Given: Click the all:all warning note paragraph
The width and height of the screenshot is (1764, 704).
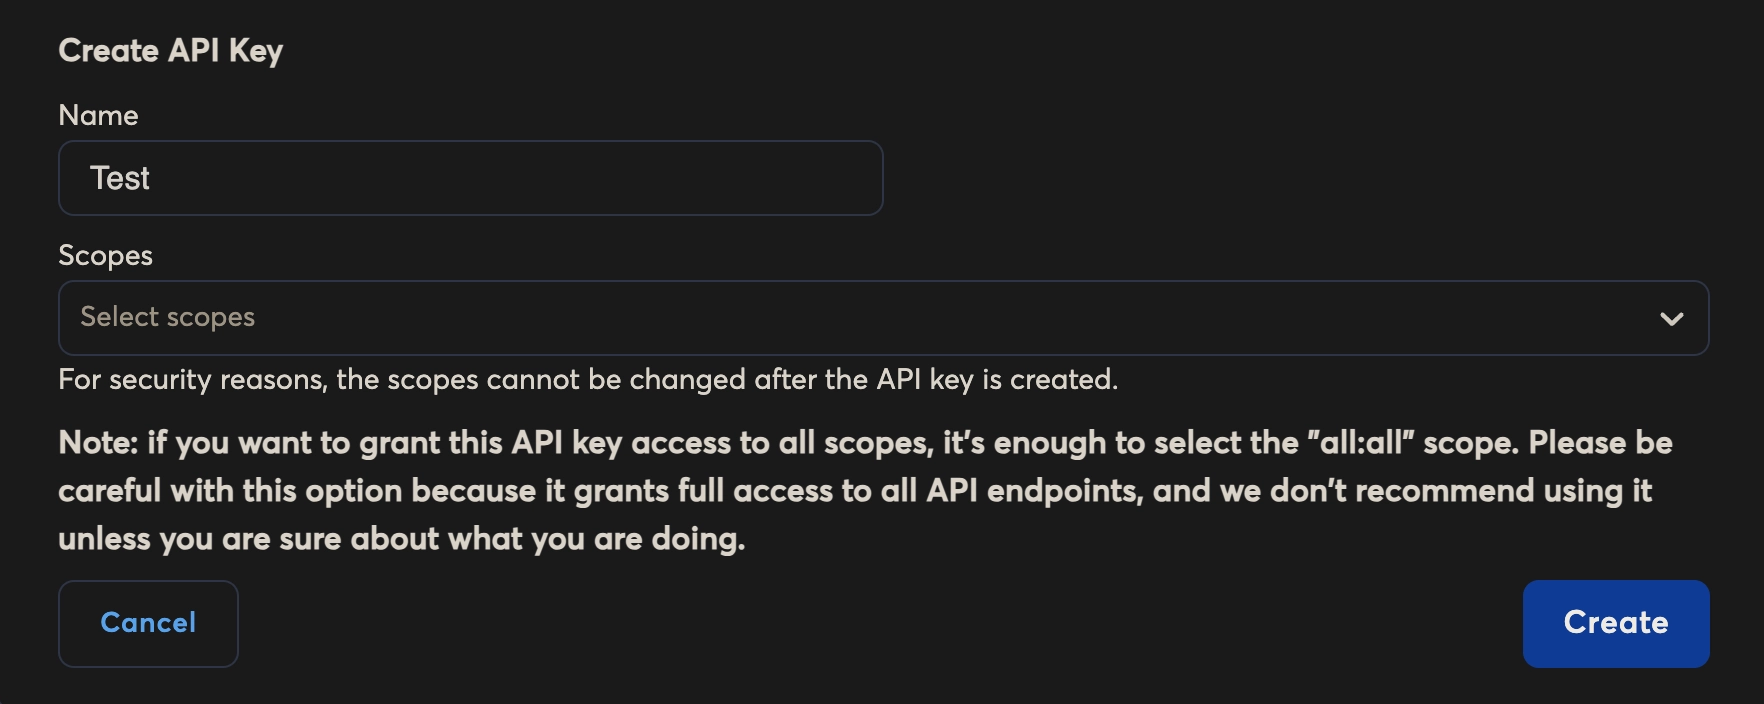Looking at the screenshot, I should pyautogui.click(x=865, y=490).
